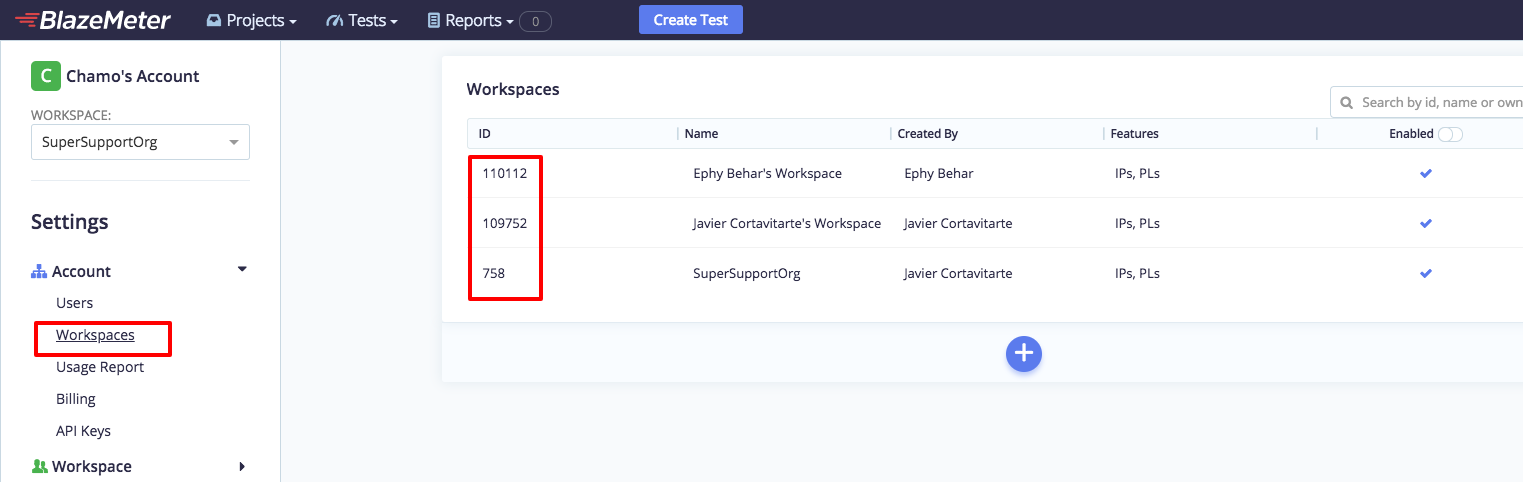Click the green C account avatar
The image size is (1523, 482).
45,76
